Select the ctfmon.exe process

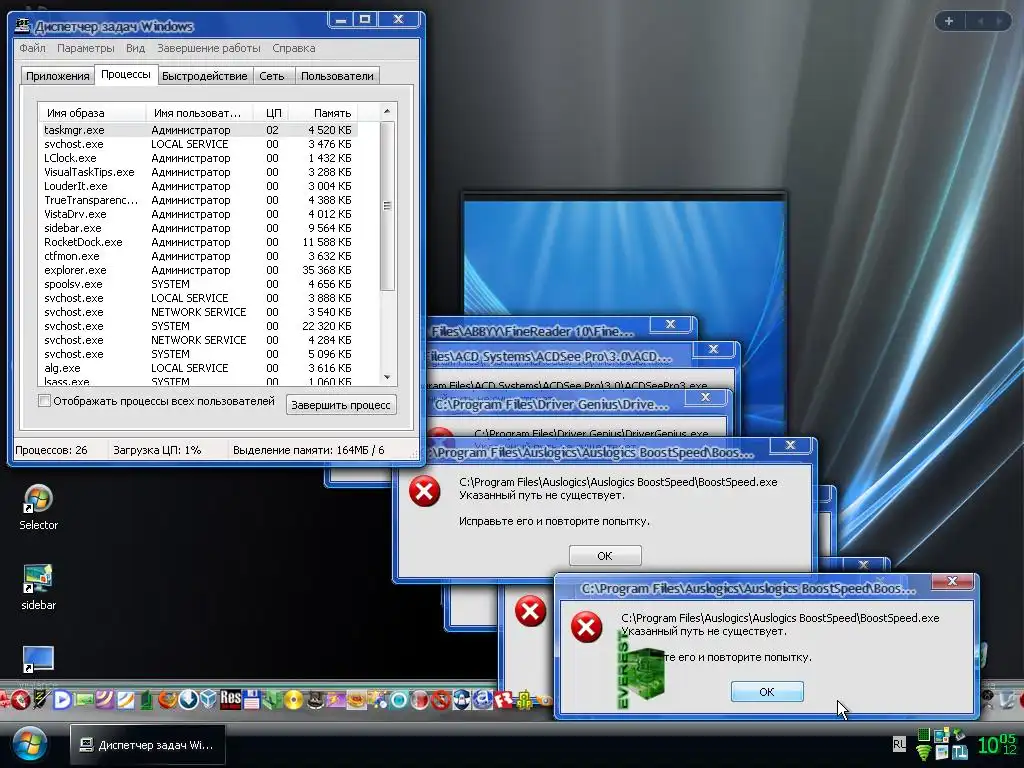tap(199, 256)
